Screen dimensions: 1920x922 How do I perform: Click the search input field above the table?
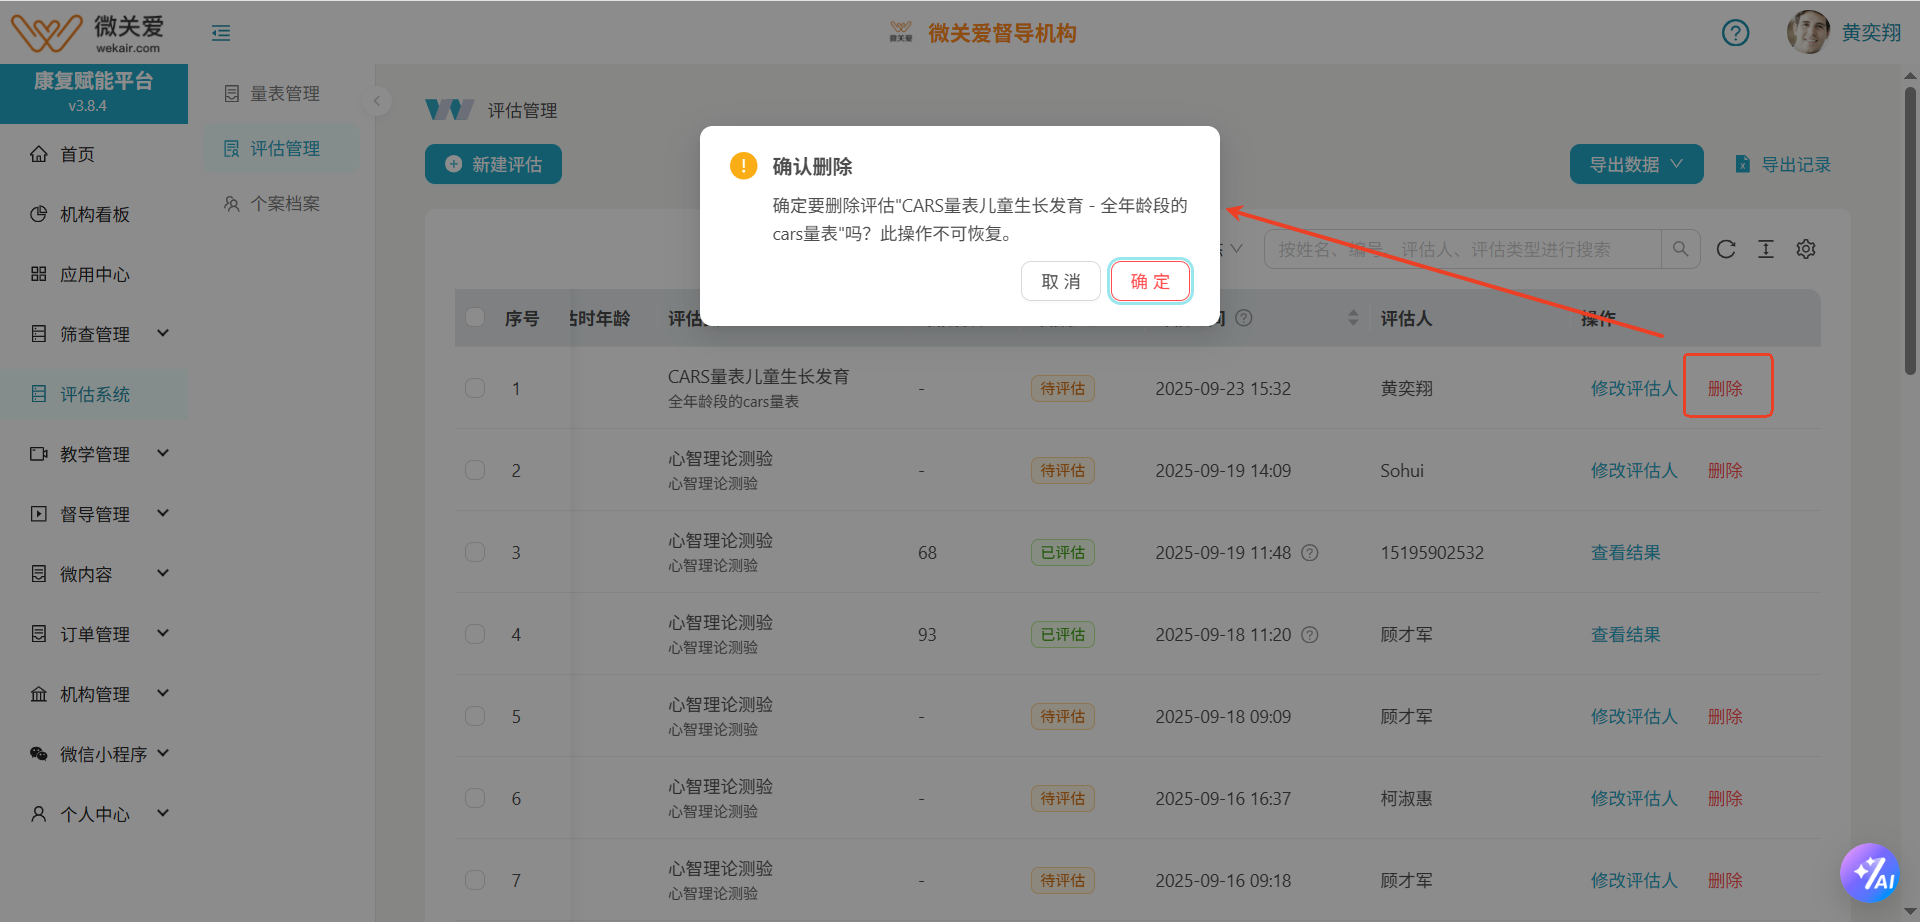1450,249
